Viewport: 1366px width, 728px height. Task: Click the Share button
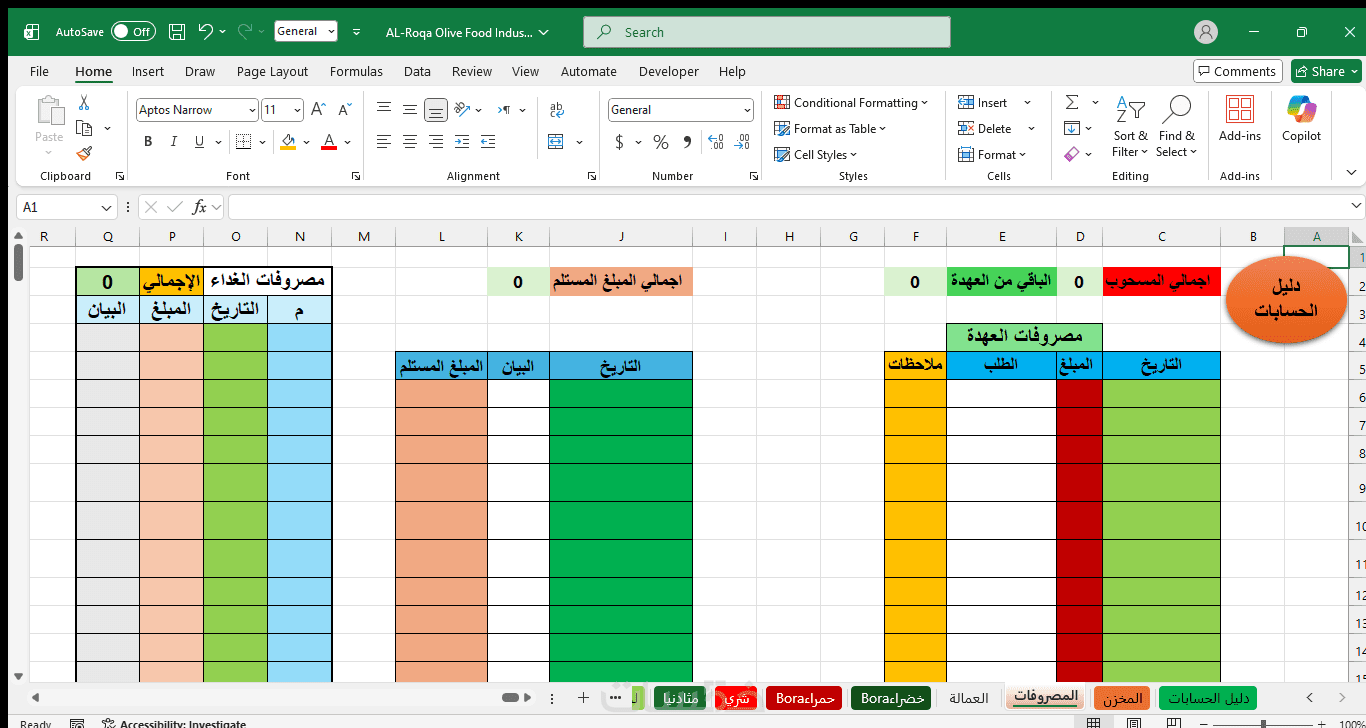1326,71
